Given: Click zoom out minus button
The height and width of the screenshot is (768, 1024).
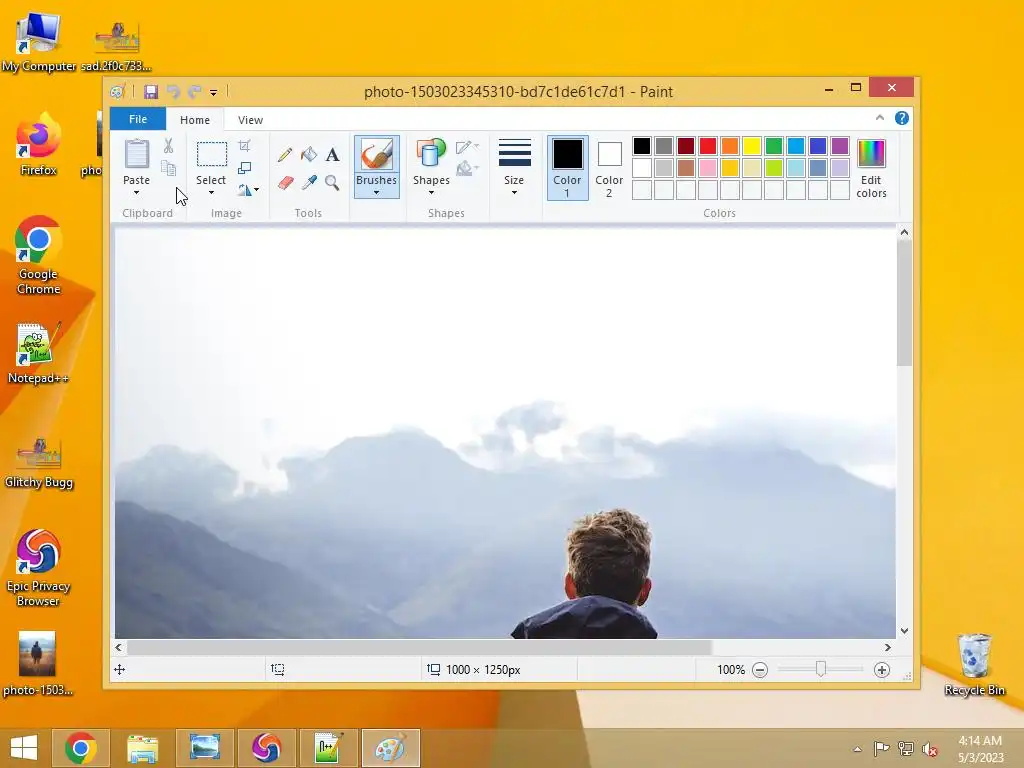Looking at the screenshot, I should [760, 670].
